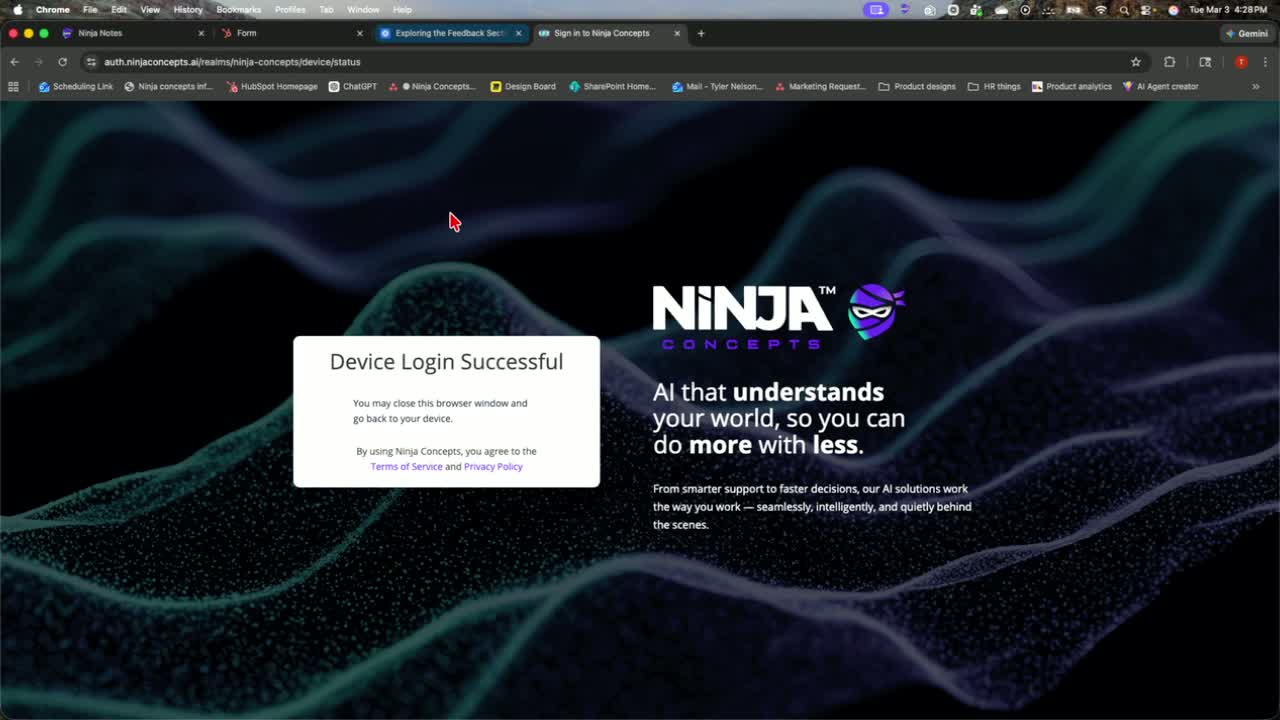Viewport: 1280px width, 720px height.
Task: Open the File menu
Action: coord(90,9)
